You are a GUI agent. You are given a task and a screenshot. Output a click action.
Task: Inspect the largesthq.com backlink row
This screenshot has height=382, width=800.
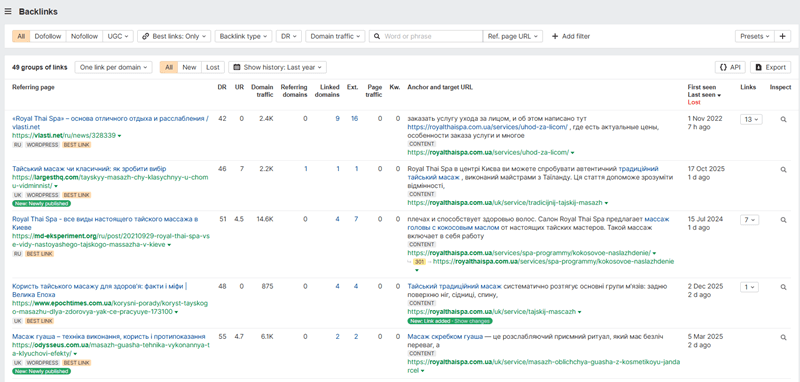click(783, 170)
